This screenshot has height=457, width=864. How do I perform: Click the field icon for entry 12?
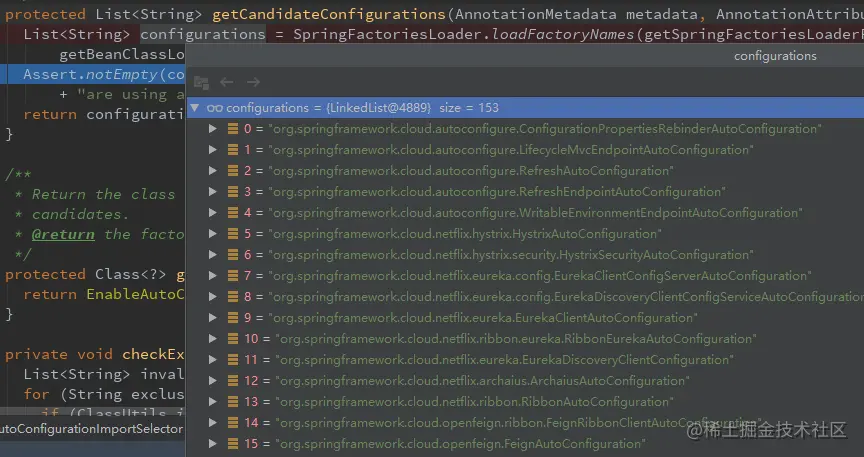tap(233, 380)
